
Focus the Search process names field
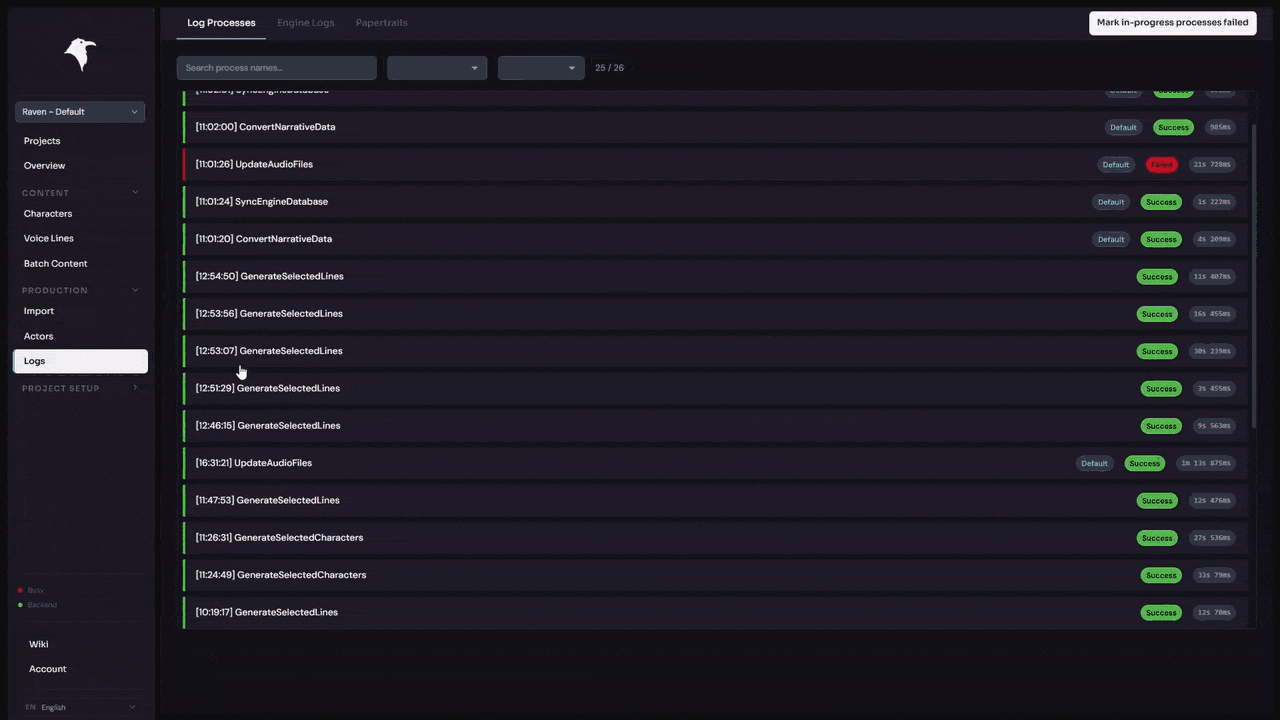(277, 68)
